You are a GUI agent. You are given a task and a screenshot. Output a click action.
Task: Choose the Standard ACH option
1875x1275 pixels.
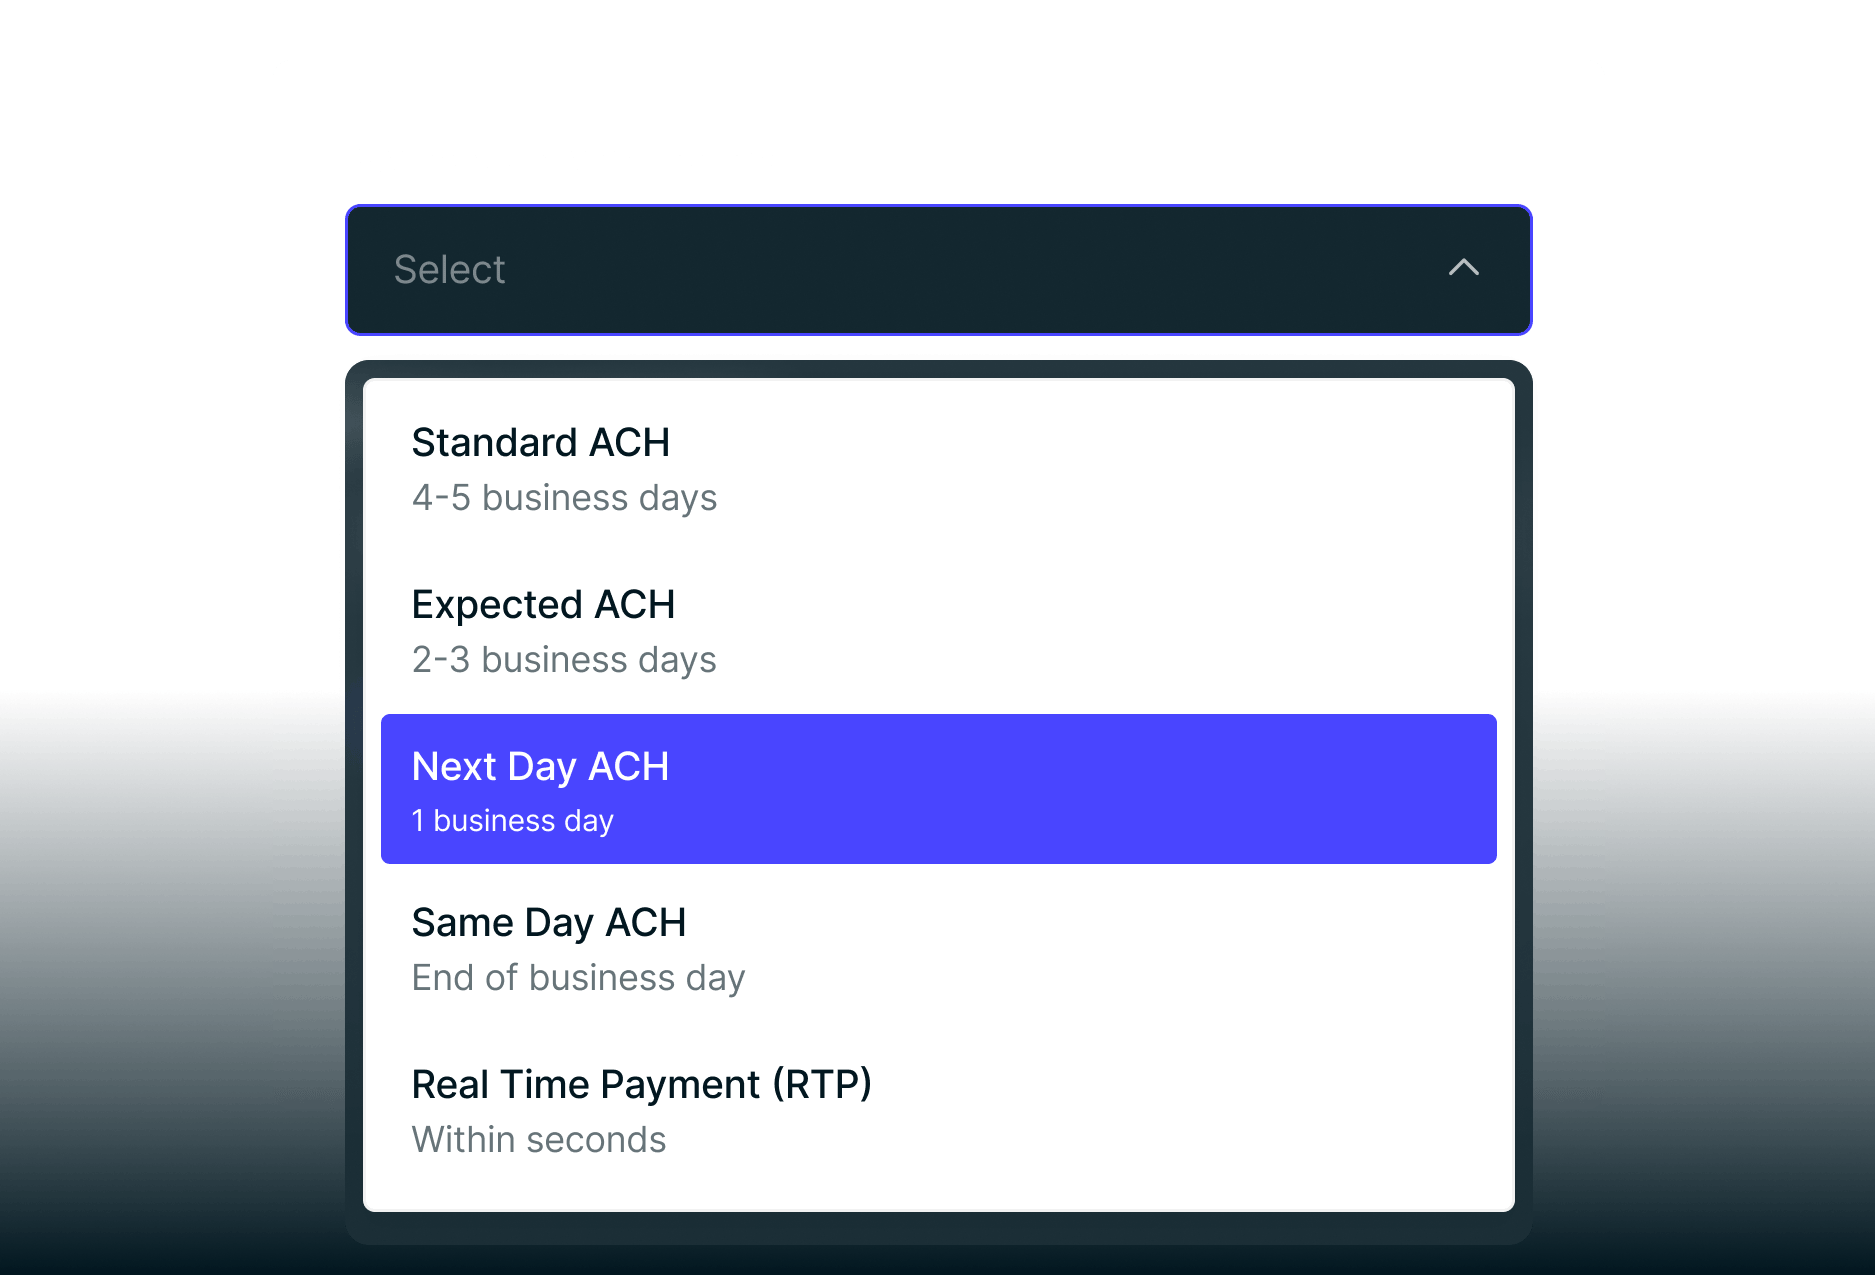[540, 443]
